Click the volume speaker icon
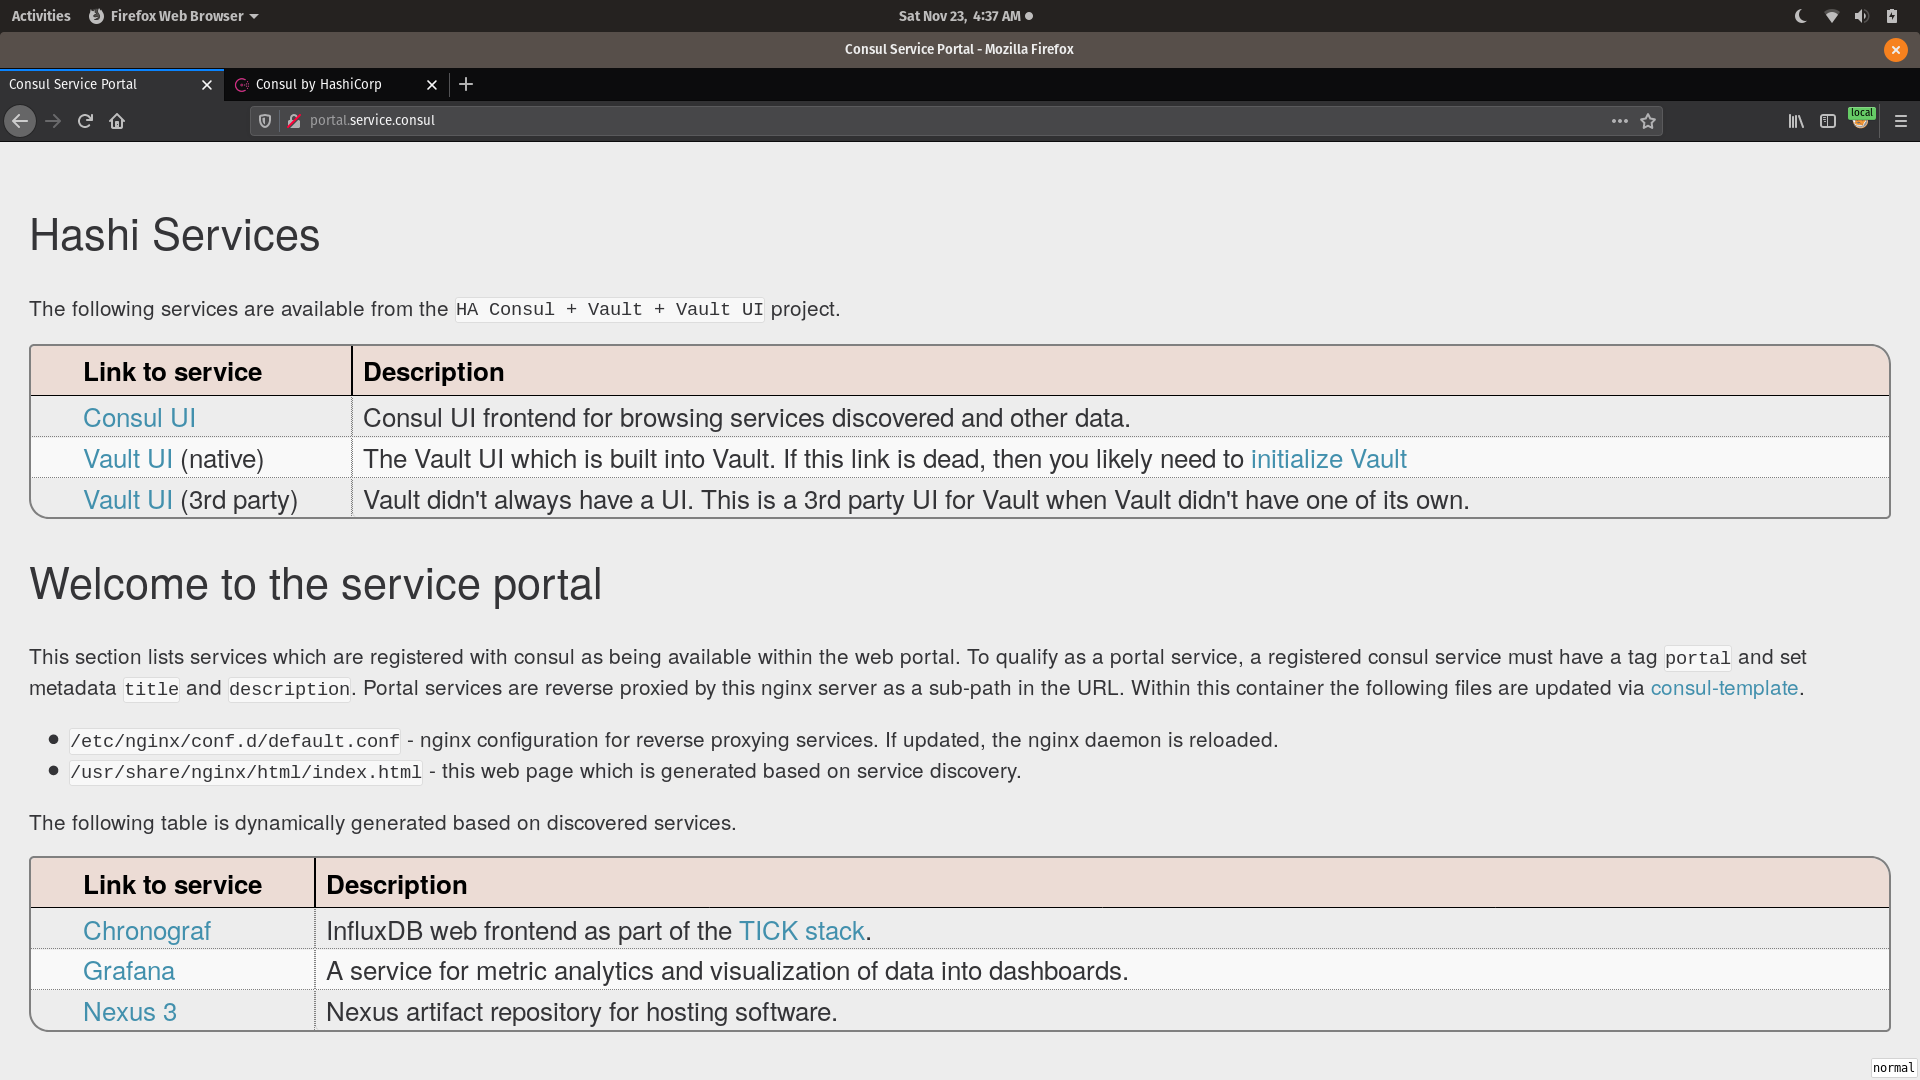 [1861, 16]
